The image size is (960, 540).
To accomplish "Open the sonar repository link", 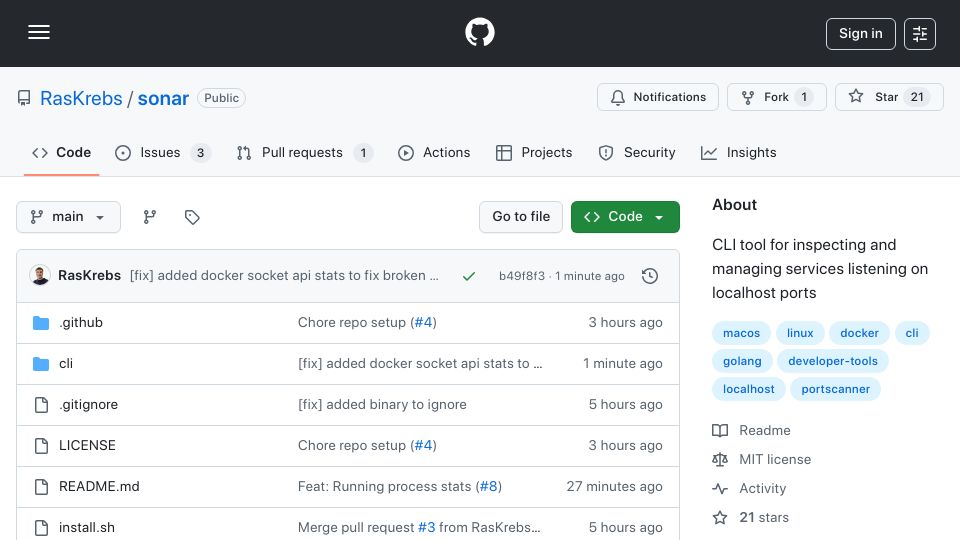I will coord(163,98).
